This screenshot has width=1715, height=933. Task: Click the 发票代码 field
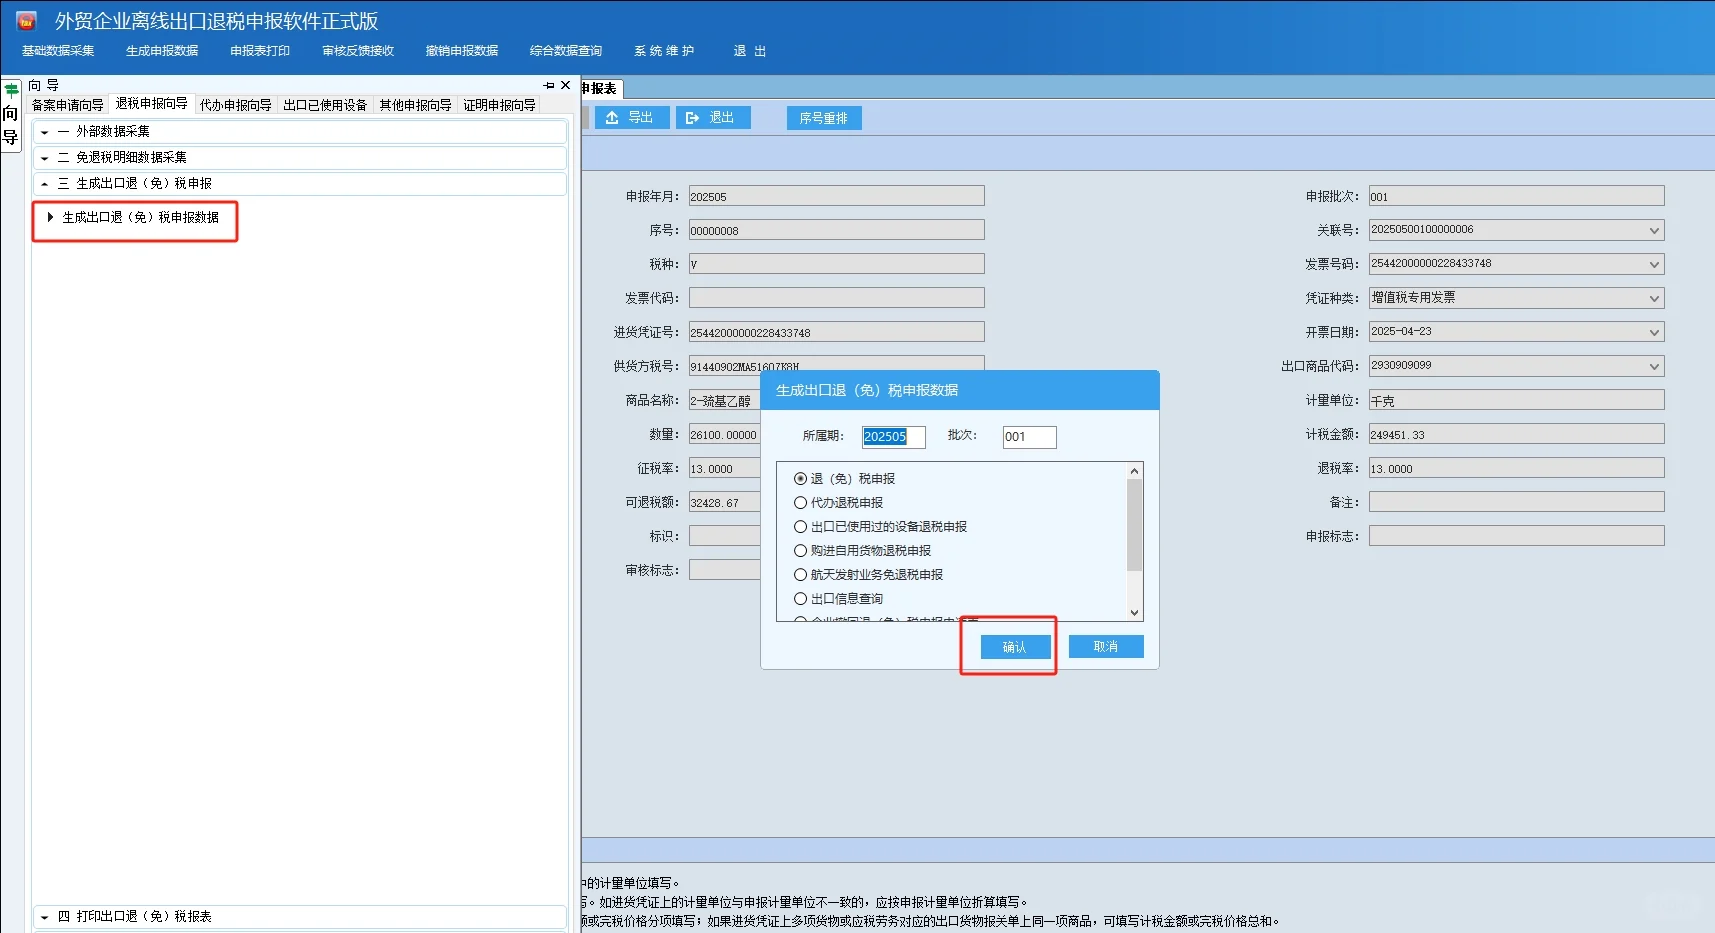pos(836,299)
